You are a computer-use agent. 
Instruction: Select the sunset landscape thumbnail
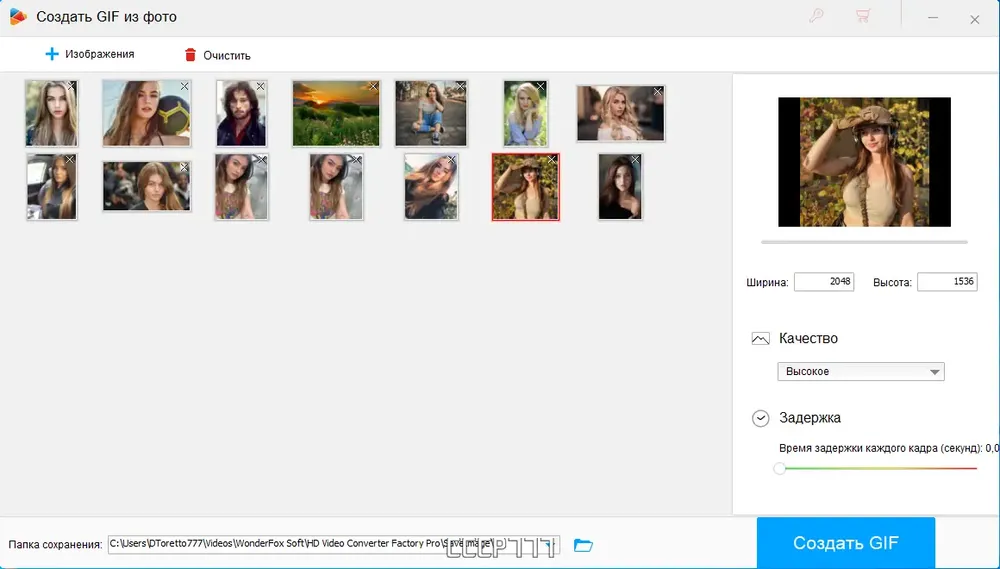coord(335,114)
